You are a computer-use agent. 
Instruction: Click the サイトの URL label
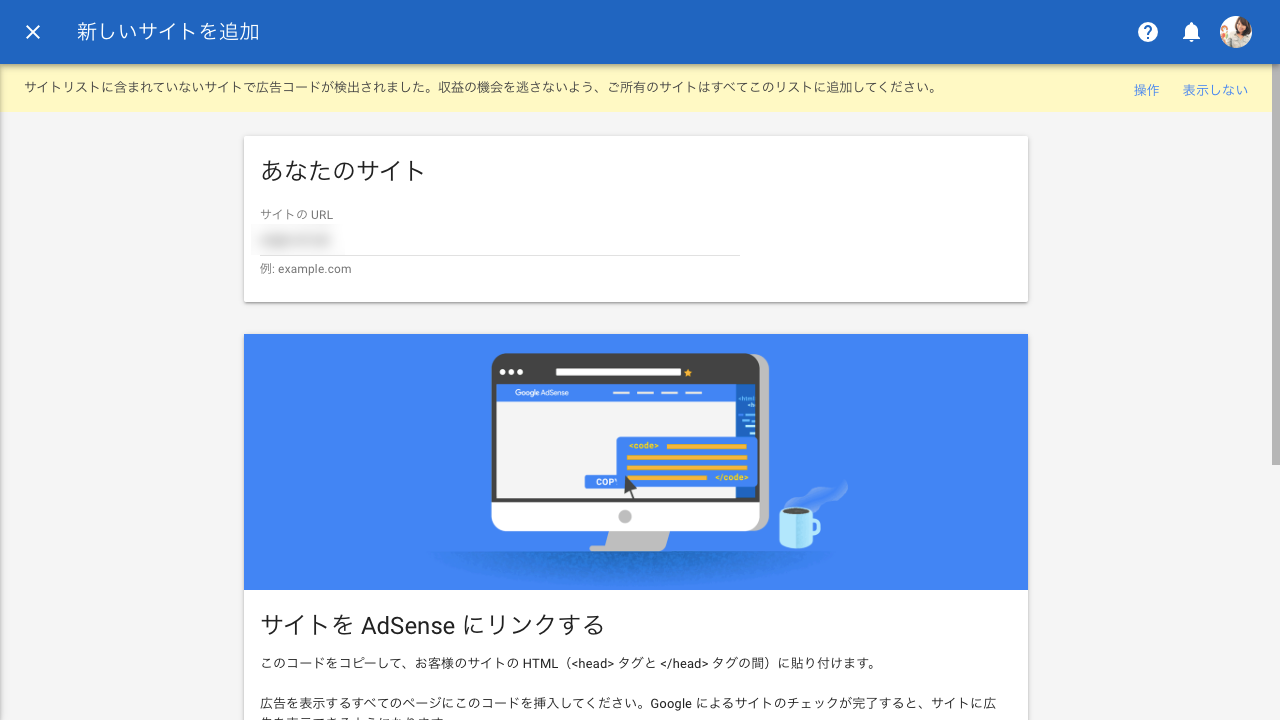point(297,215)
